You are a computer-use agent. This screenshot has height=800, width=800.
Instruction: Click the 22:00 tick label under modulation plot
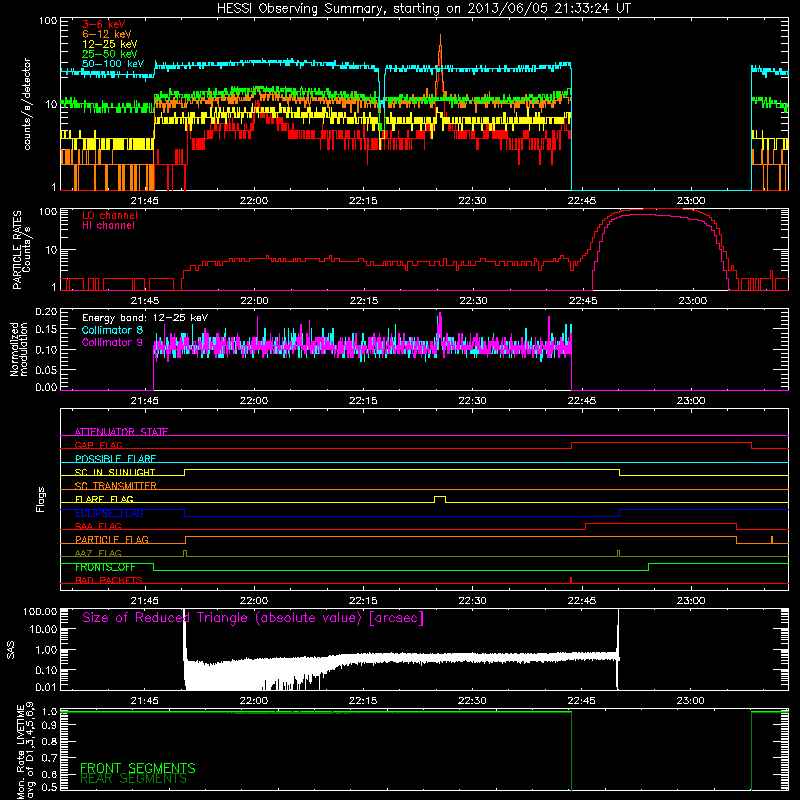254,401
